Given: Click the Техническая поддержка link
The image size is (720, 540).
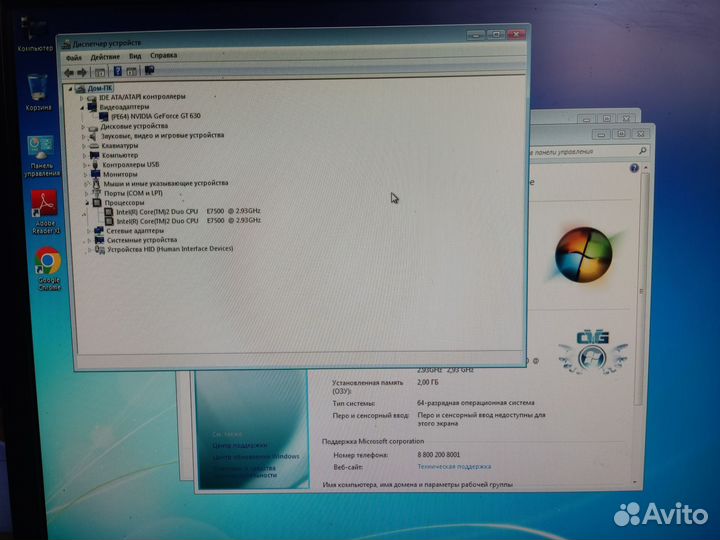Looking at the screenshot, I should 454,466.
